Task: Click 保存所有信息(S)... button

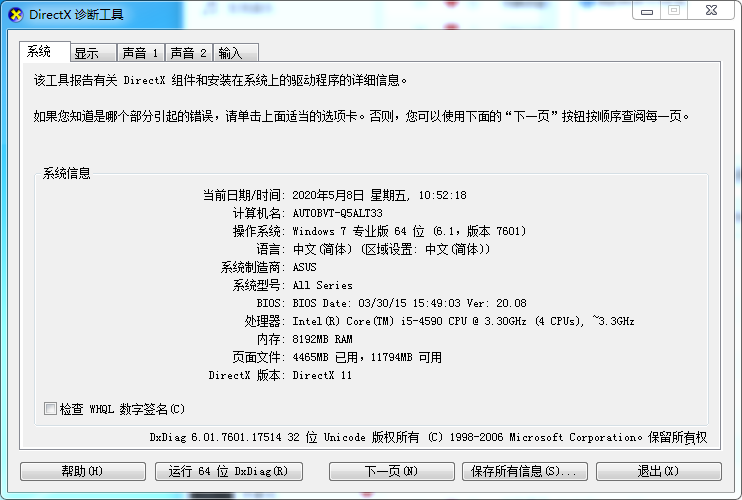Action: tap(525, 471)
